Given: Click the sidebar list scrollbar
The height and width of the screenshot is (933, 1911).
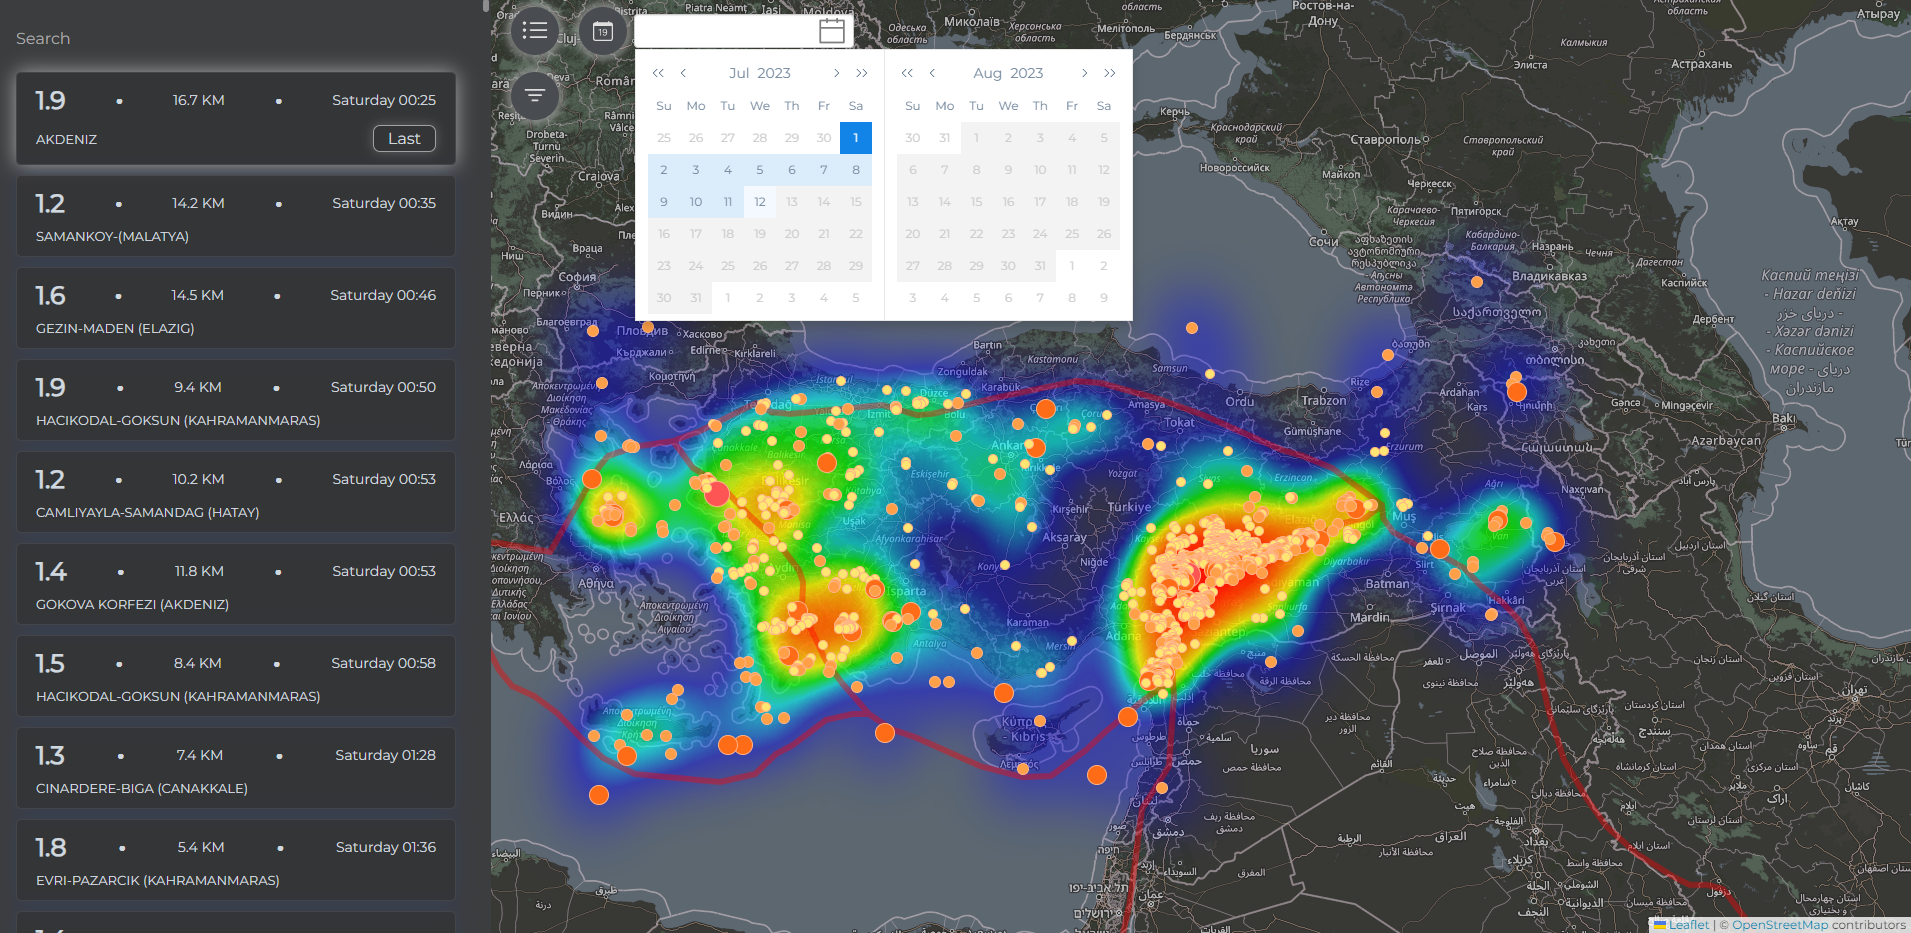Looking at the screenshot, I should [x=486, y=6].
